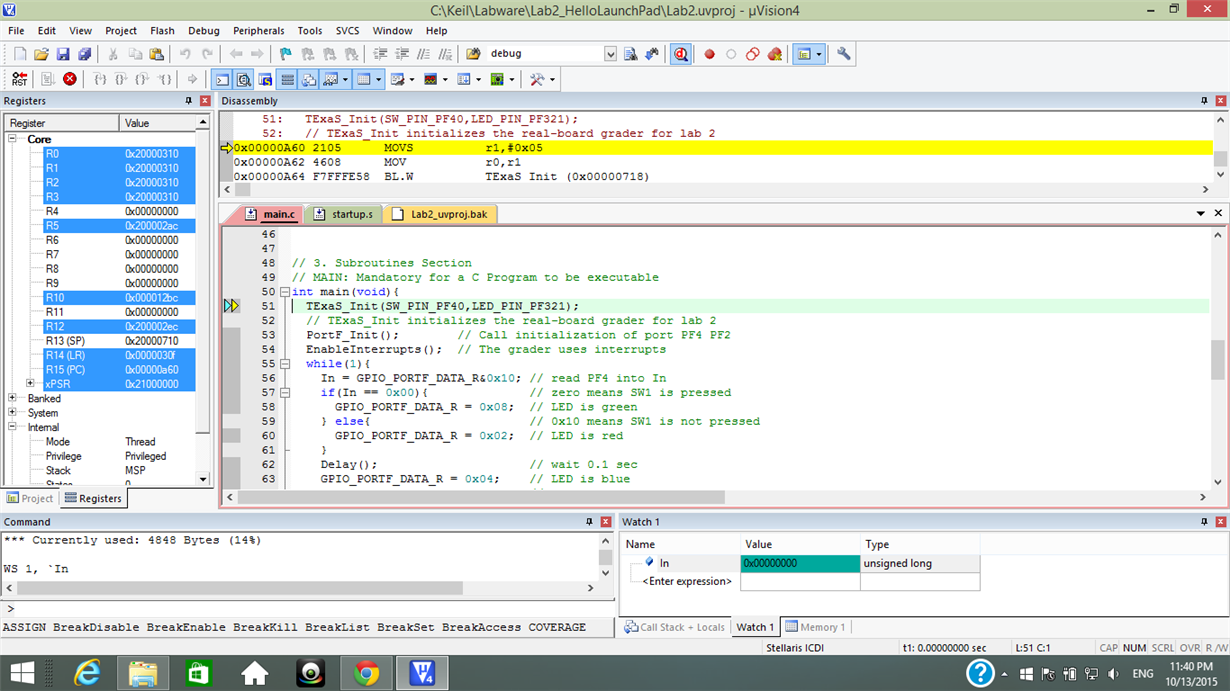The image size is (1230, 691).
Task: Disable all breakpoints with the linked-circles icon
Action: (x=753, y=54)
